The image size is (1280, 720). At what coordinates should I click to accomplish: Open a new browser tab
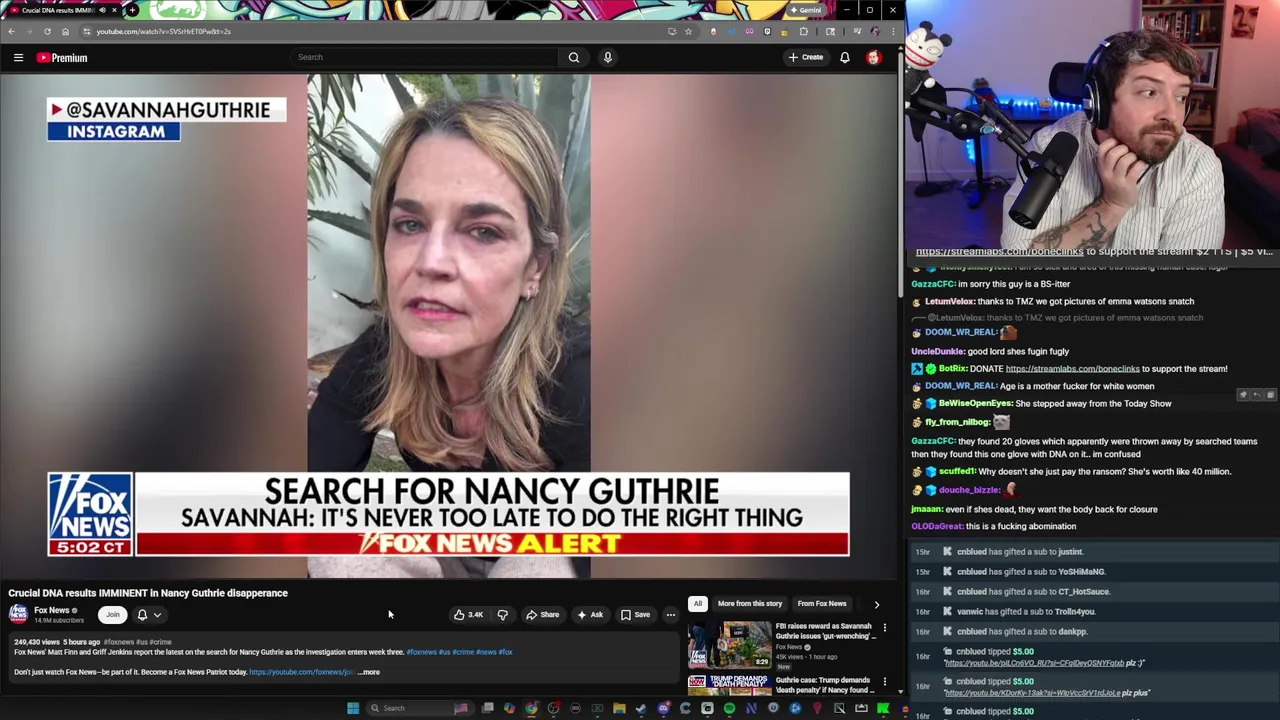[132, 10]
